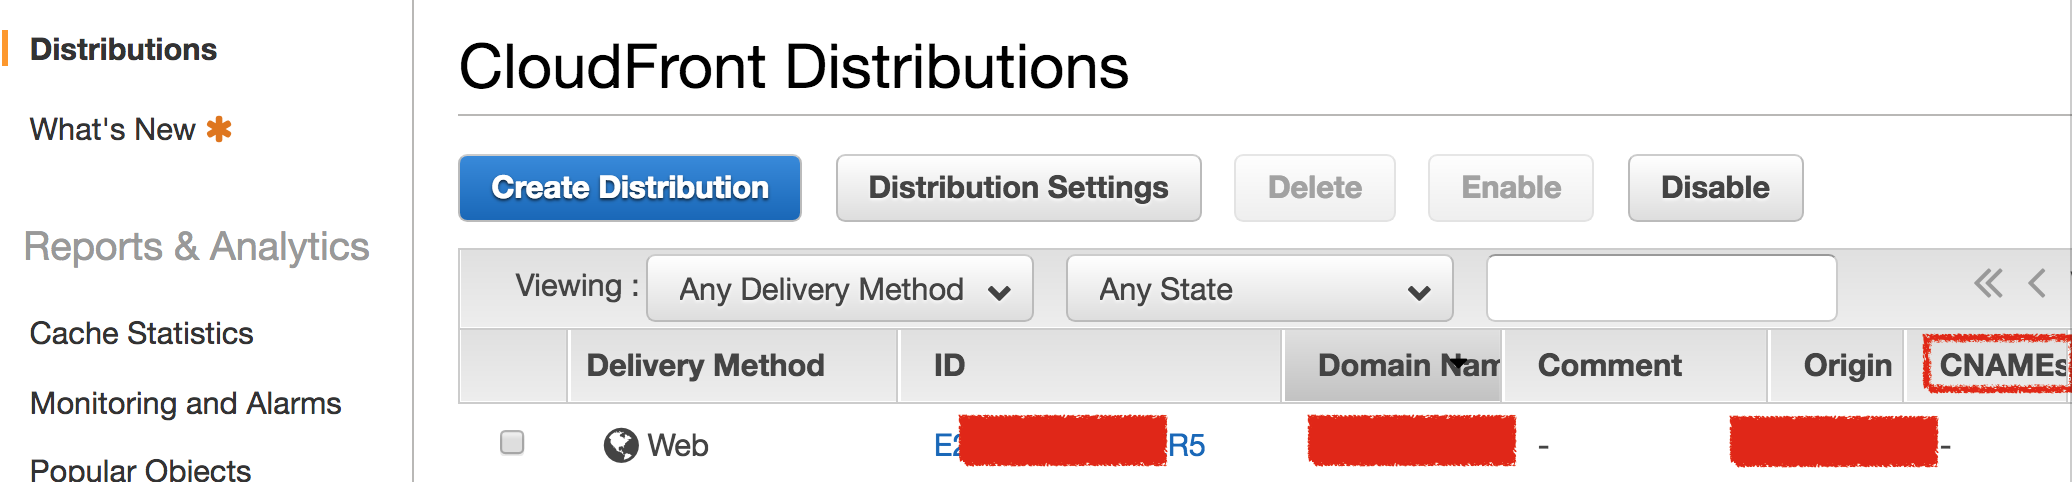Sort by the Delivery Method column header

point(705,365)
